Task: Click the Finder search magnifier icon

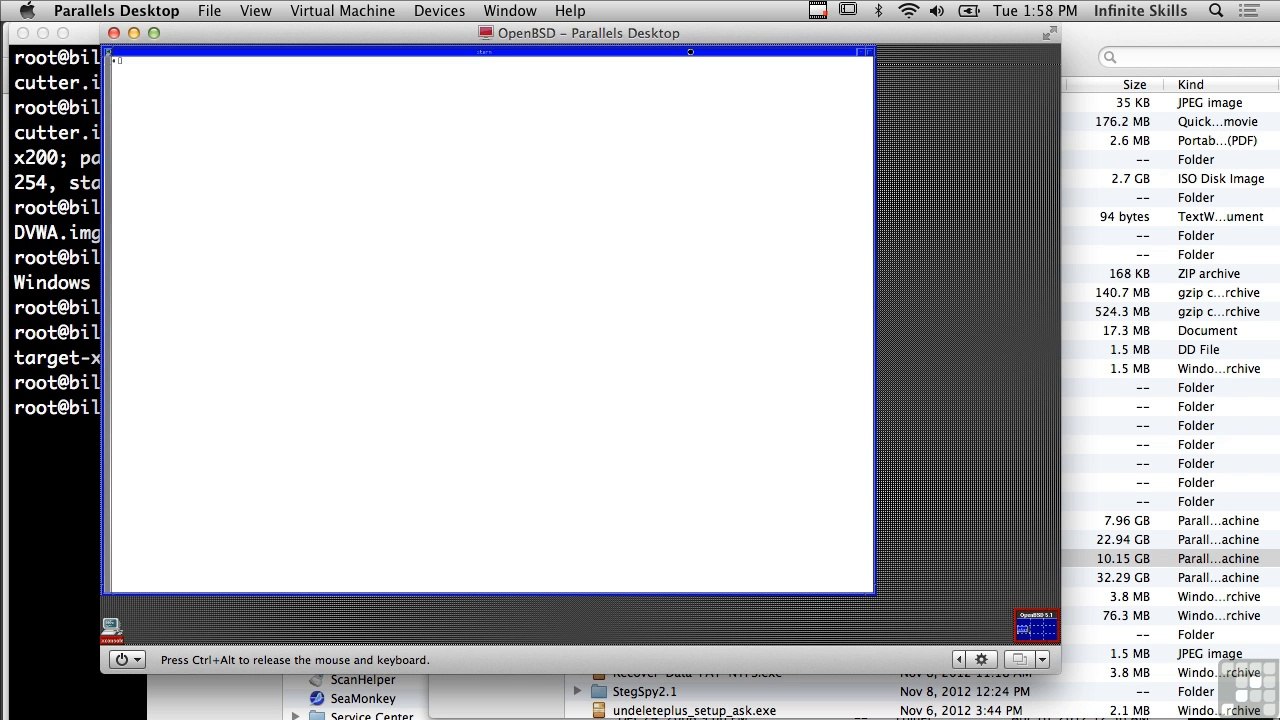Action: [1109, 57]
